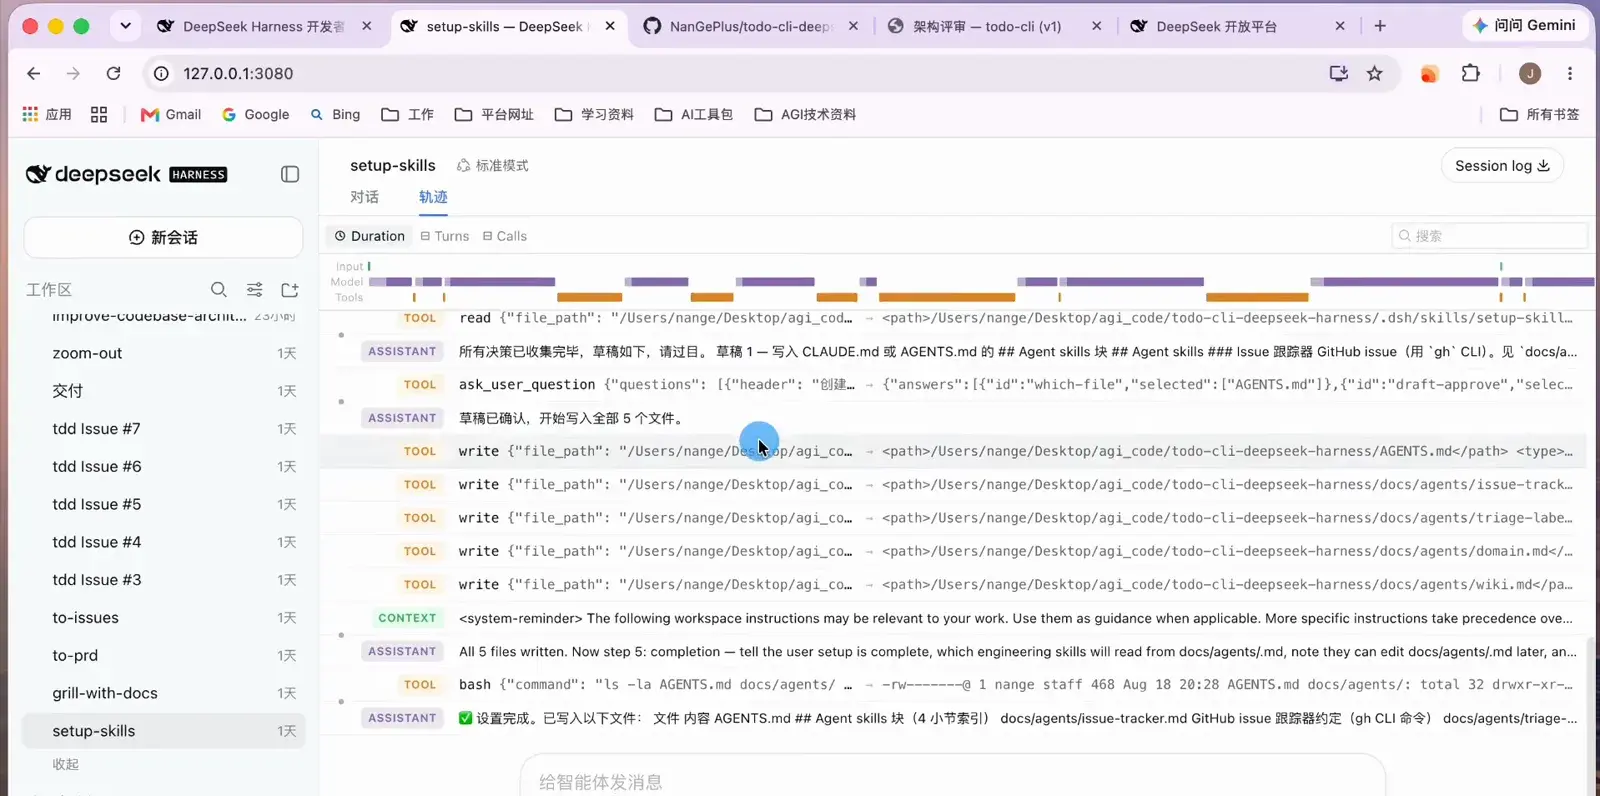The width and height of the screenshot is (1600, 796).
Task: Expand the 平台网址 bookmarks folder
Action: tap(494, 114)
